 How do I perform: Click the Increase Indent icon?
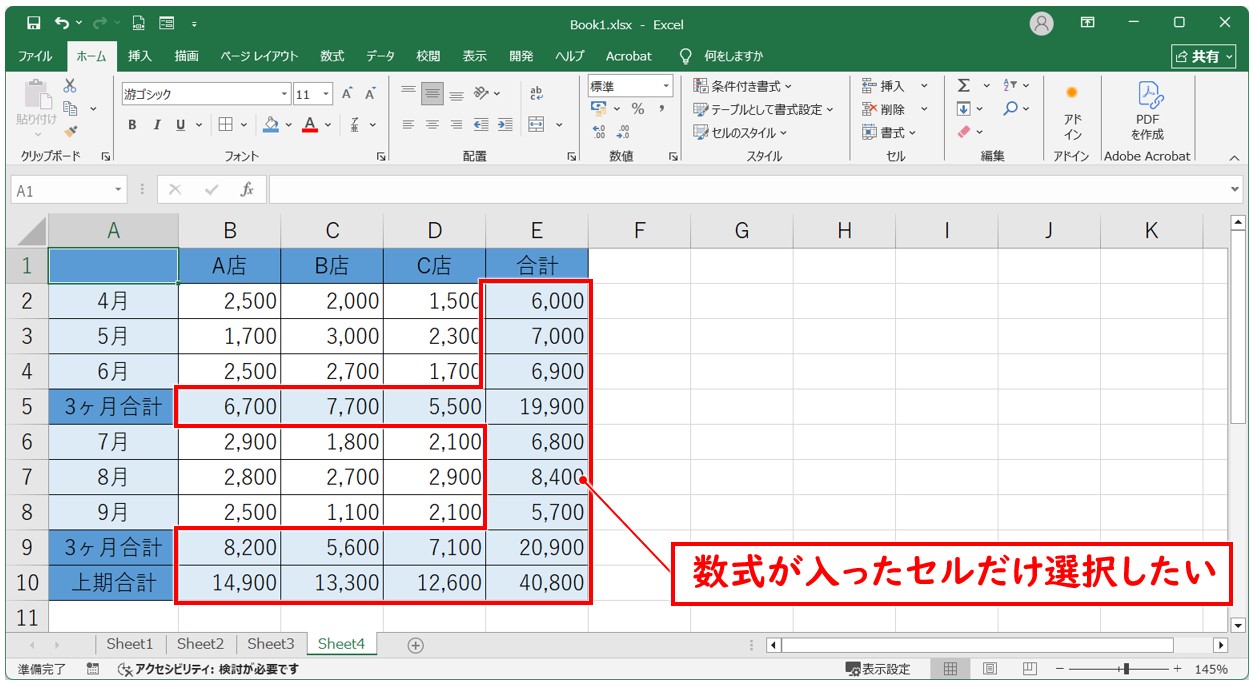click(x=505, y=125)
